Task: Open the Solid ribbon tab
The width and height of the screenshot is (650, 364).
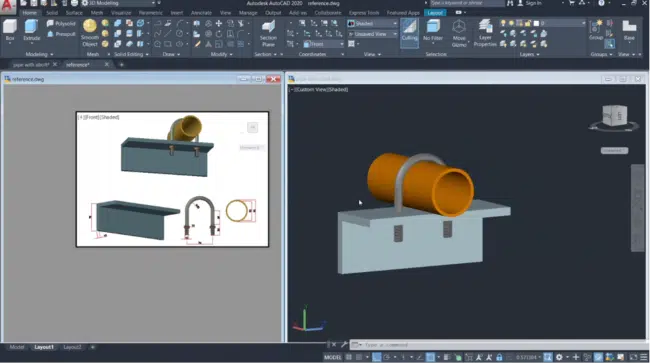Action: (x=52, y=13)
